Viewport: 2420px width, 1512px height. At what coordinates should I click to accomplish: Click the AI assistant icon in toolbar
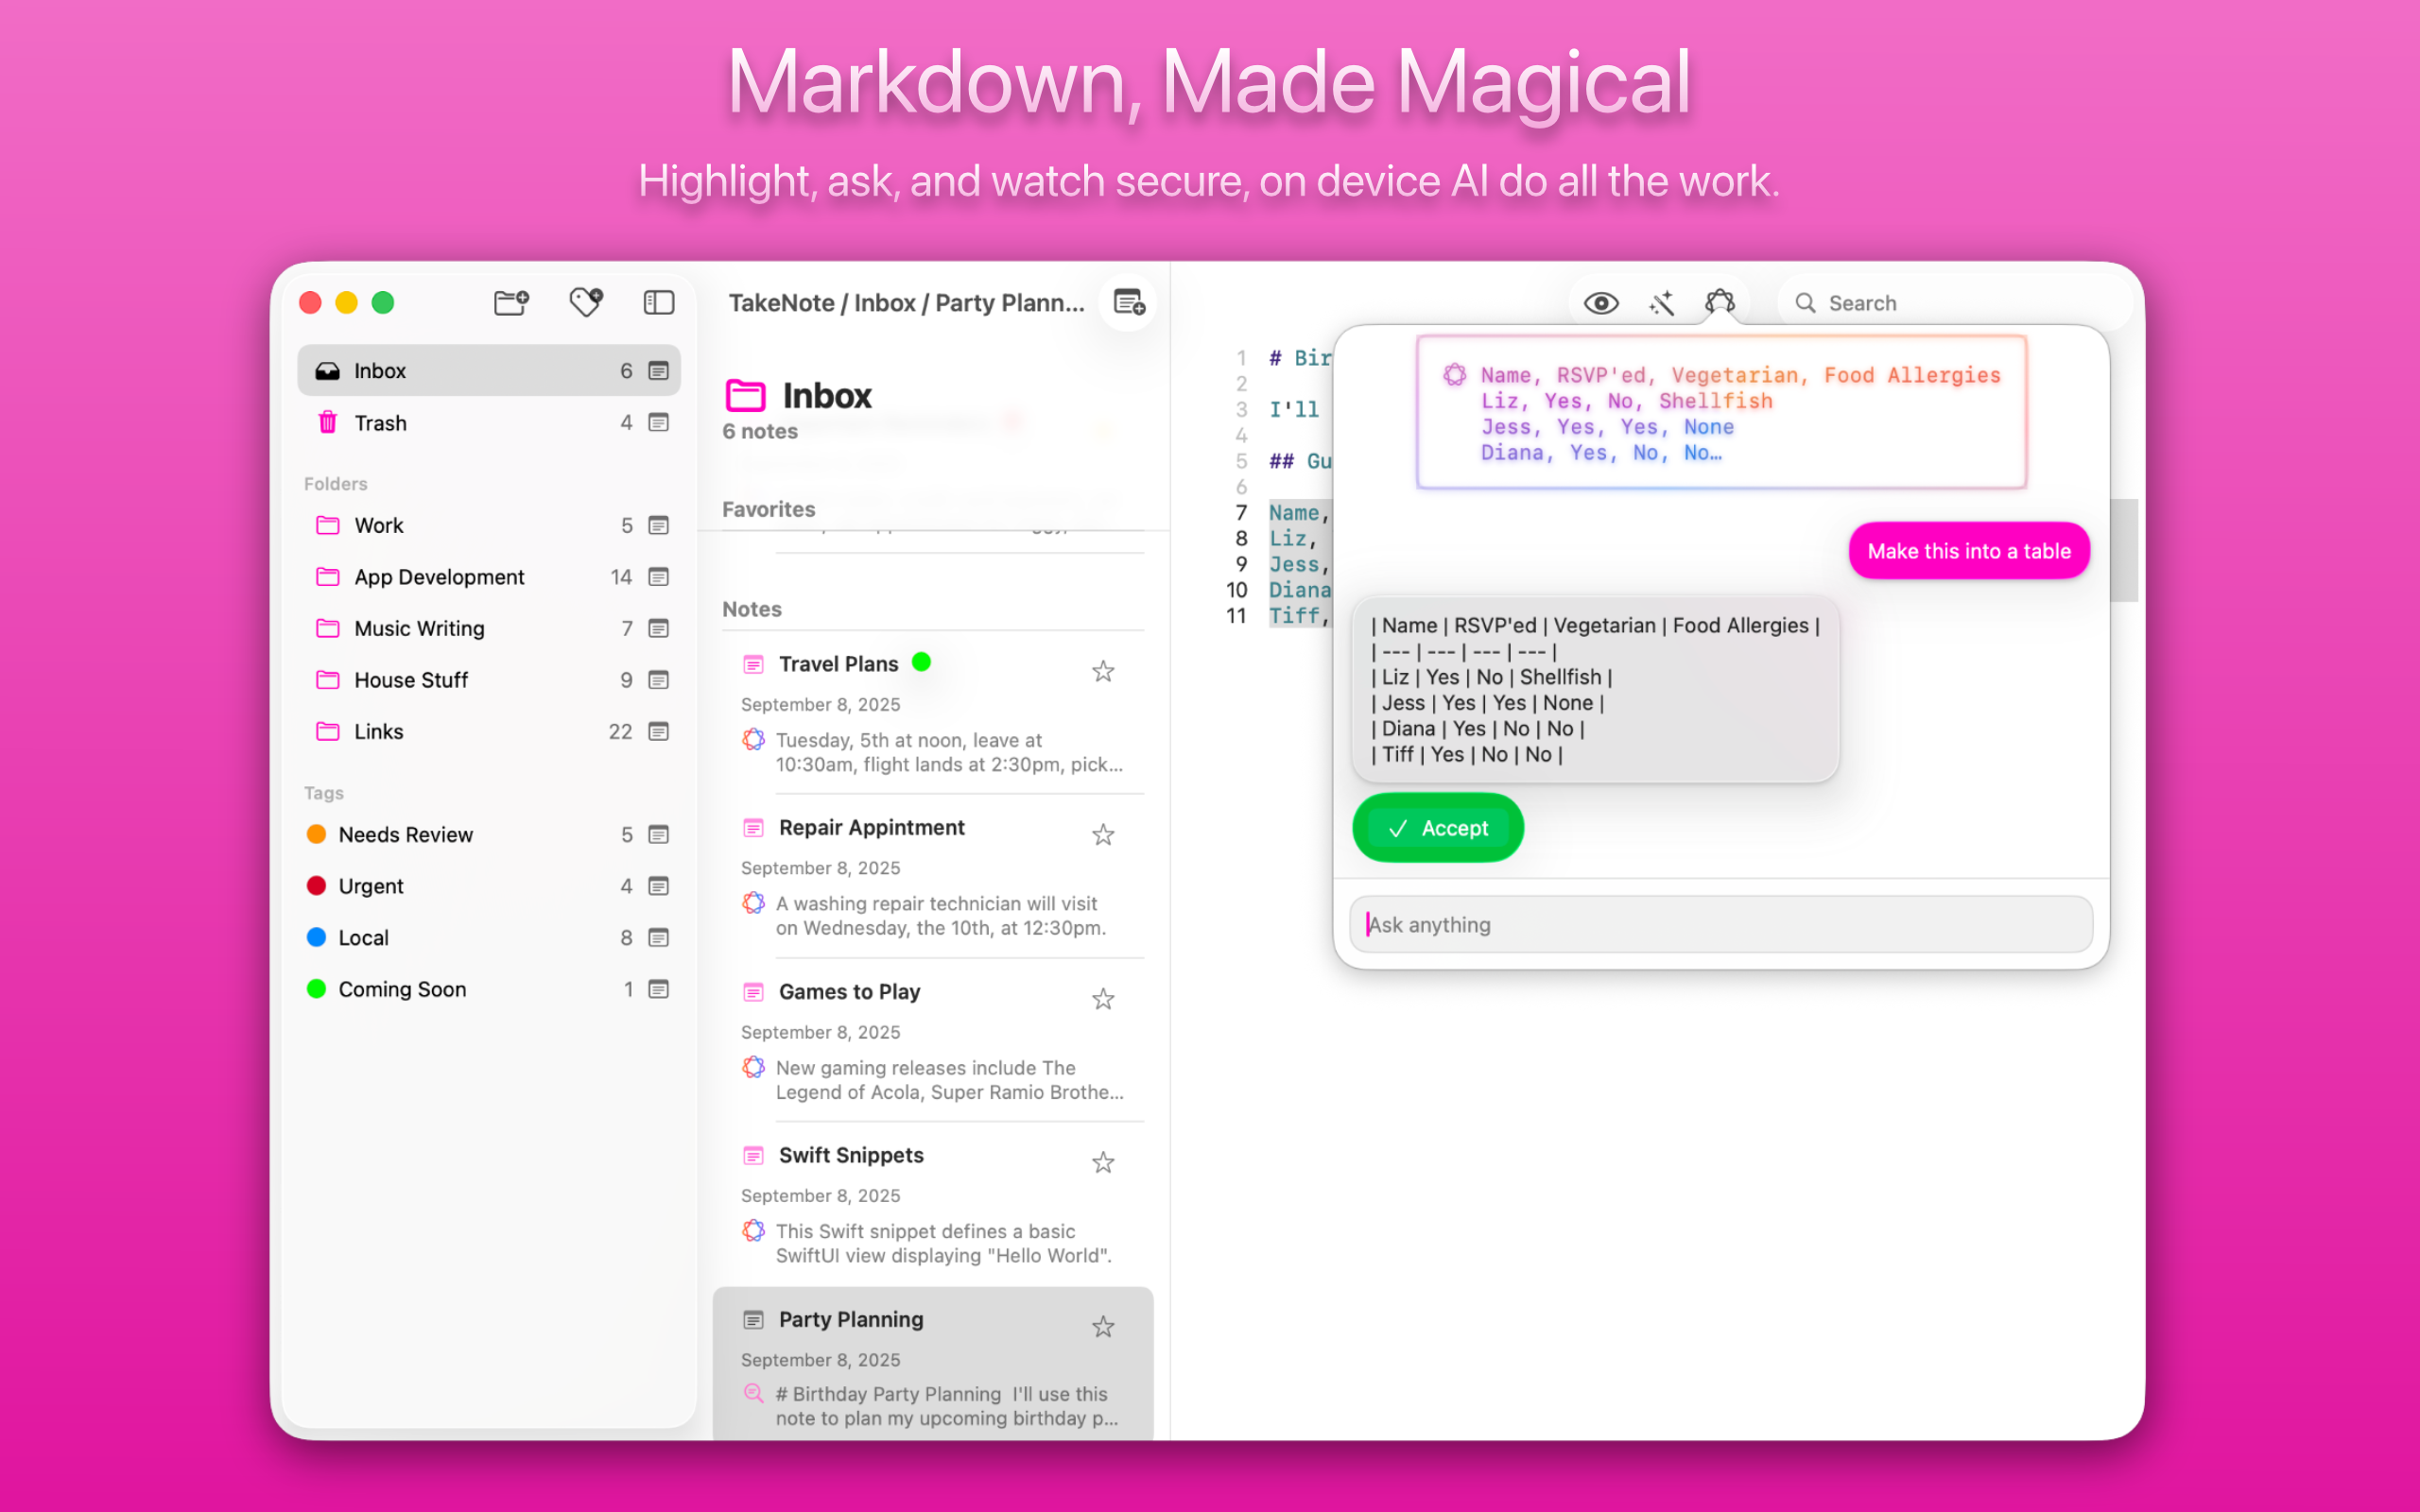point(1720,302)
